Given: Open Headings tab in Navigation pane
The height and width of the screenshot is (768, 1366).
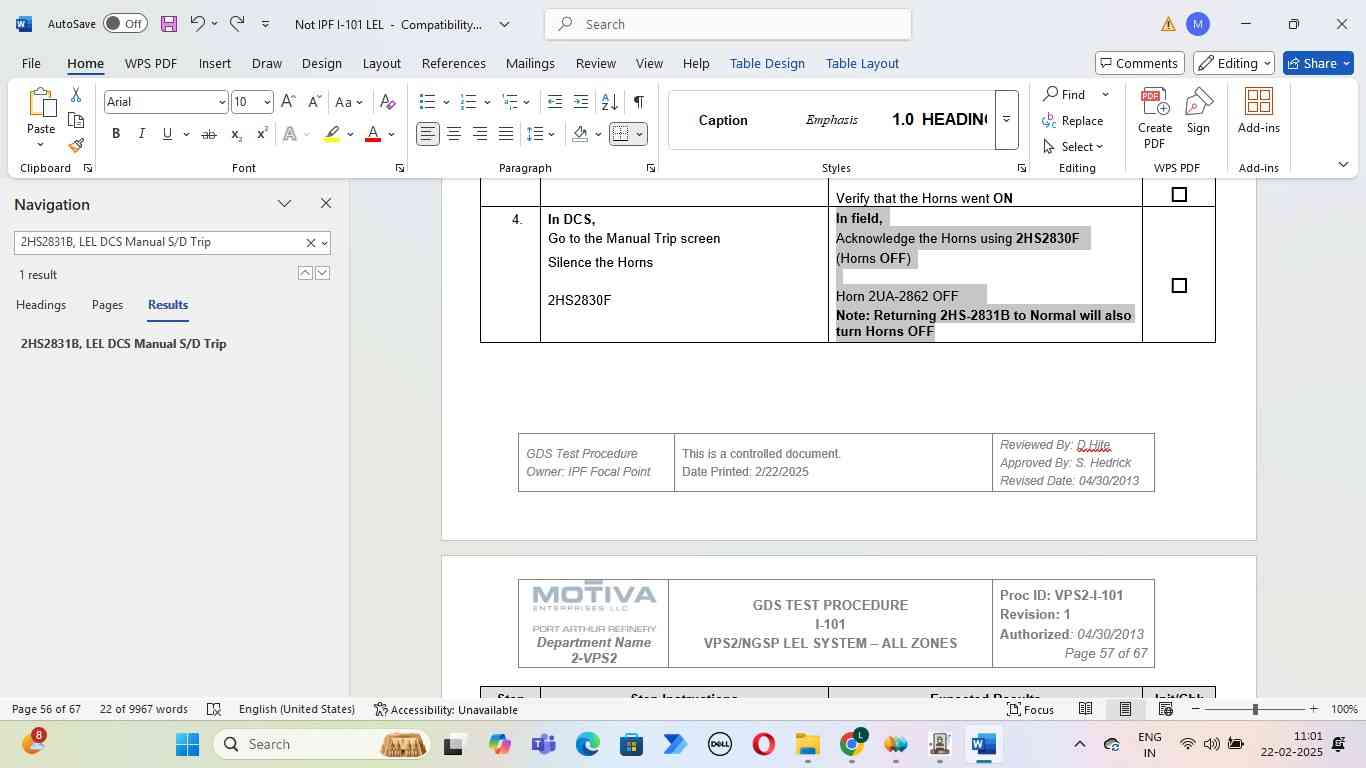Looking at the screenshot, I should (41, 305).
